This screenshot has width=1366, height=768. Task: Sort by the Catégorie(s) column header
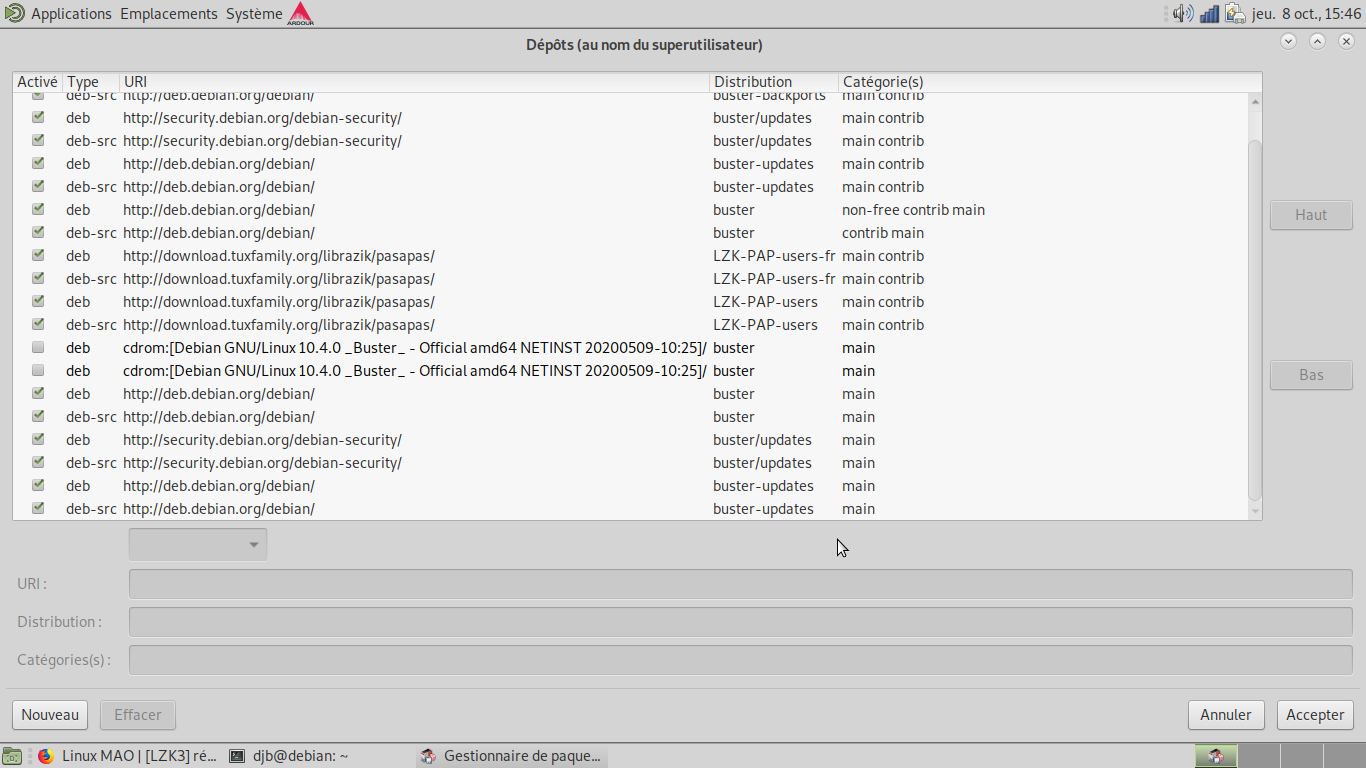click(x=1050, y=82)
